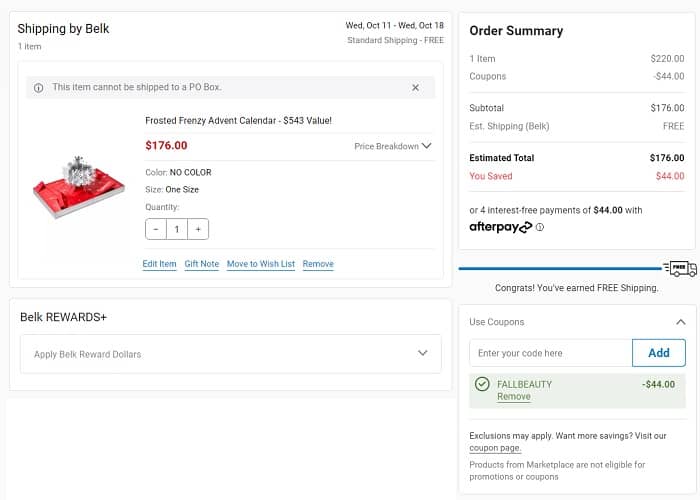Click the Add coupon button
The width and height of the screenshot is (700, 500).
[658, 353]
